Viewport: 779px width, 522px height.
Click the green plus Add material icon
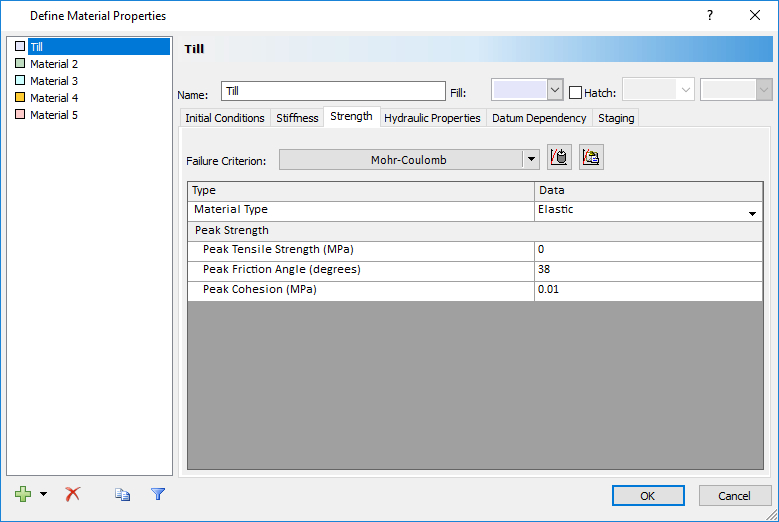click(x=23, y=494)
